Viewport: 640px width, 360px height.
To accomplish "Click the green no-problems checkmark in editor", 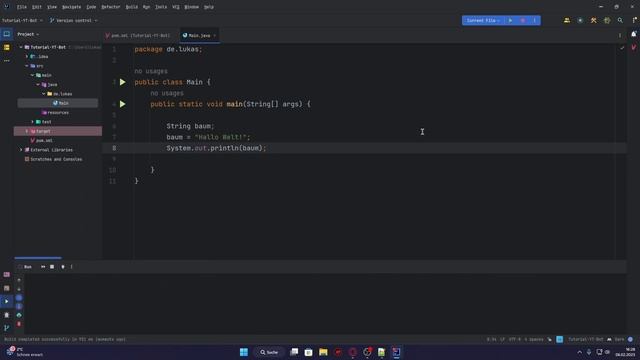I will (622, 48).
